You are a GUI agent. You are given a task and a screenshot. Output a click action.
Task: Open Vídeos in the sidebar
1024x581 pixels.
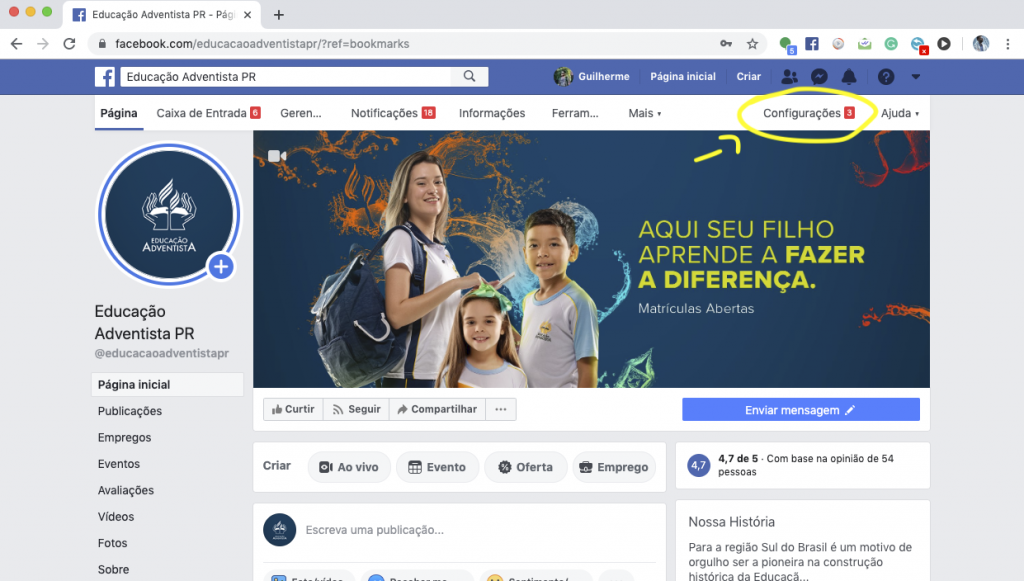click(116, 516)
